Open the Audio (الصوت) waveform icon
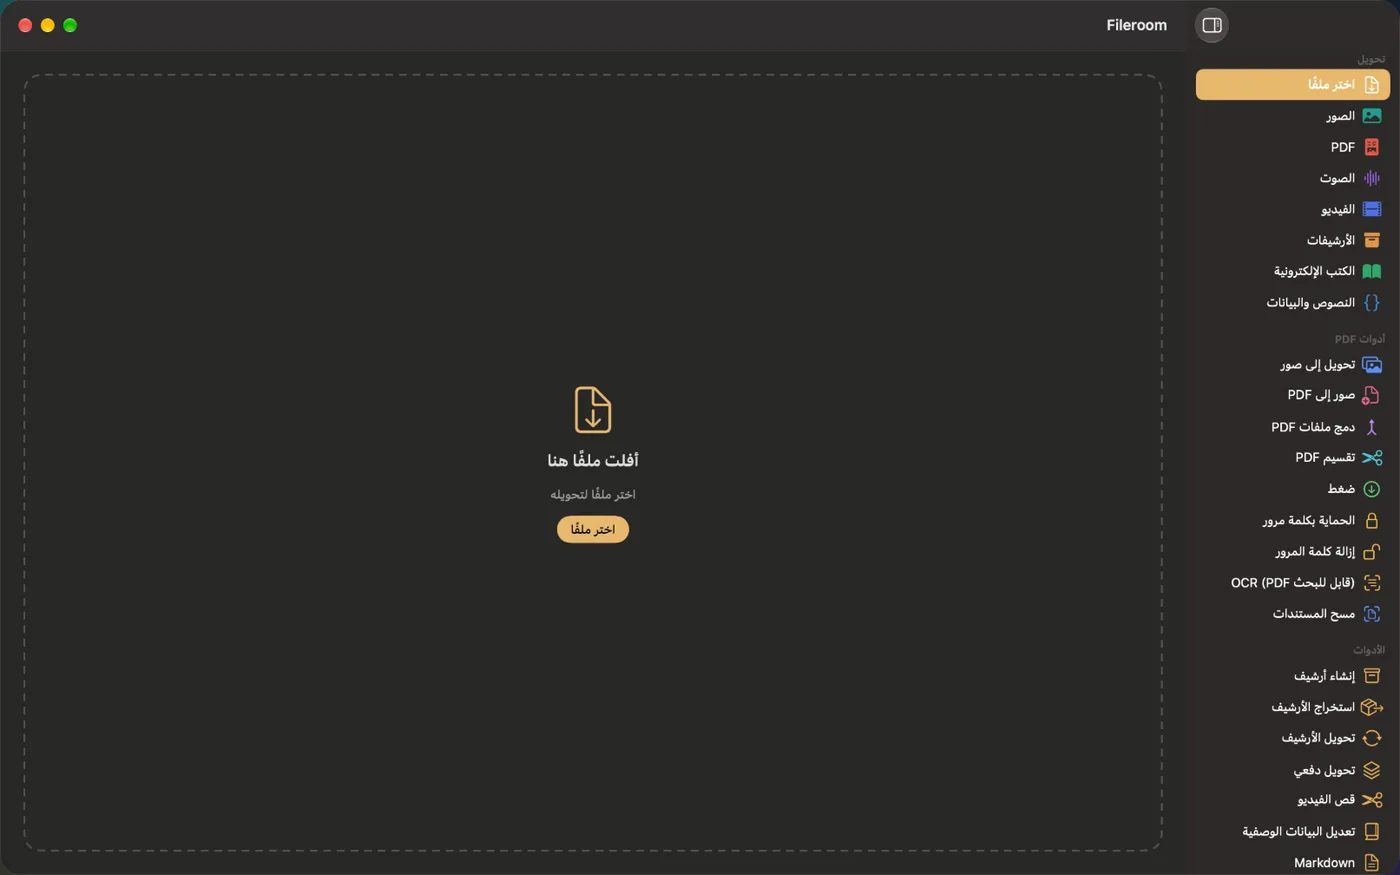The height and width of the screenshot is (875, 1400). [1372, 178]
